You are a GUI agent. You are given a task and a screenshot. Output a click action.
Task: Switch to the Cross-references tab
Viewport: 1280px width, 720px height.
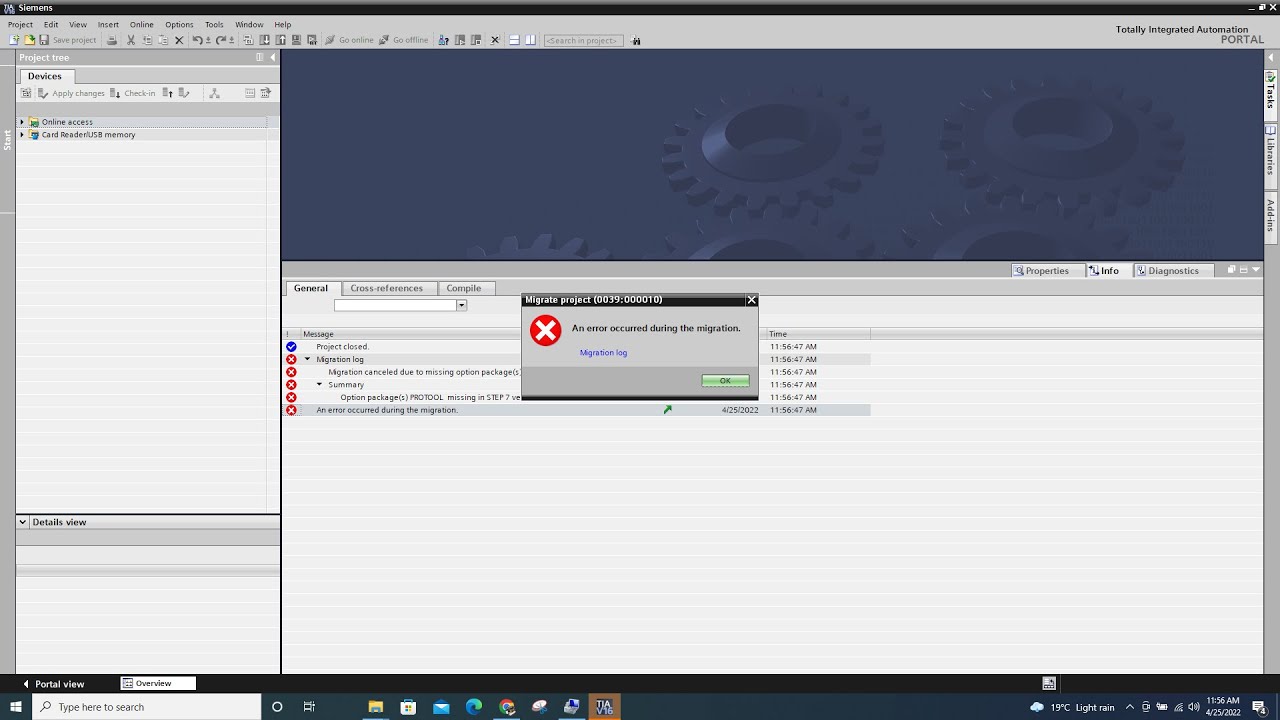point(386,288)
